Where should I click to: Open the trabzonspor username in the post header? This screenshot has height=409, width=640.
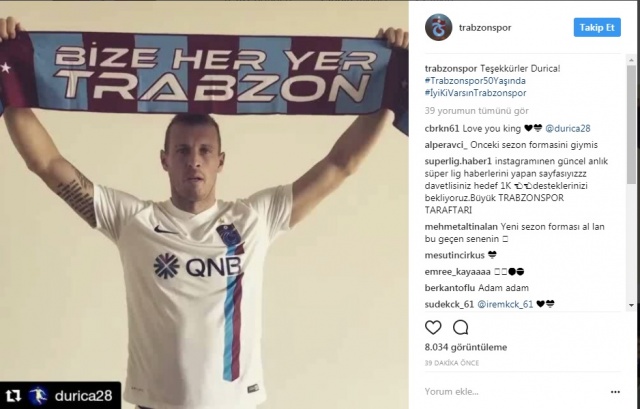click(485, 28)
